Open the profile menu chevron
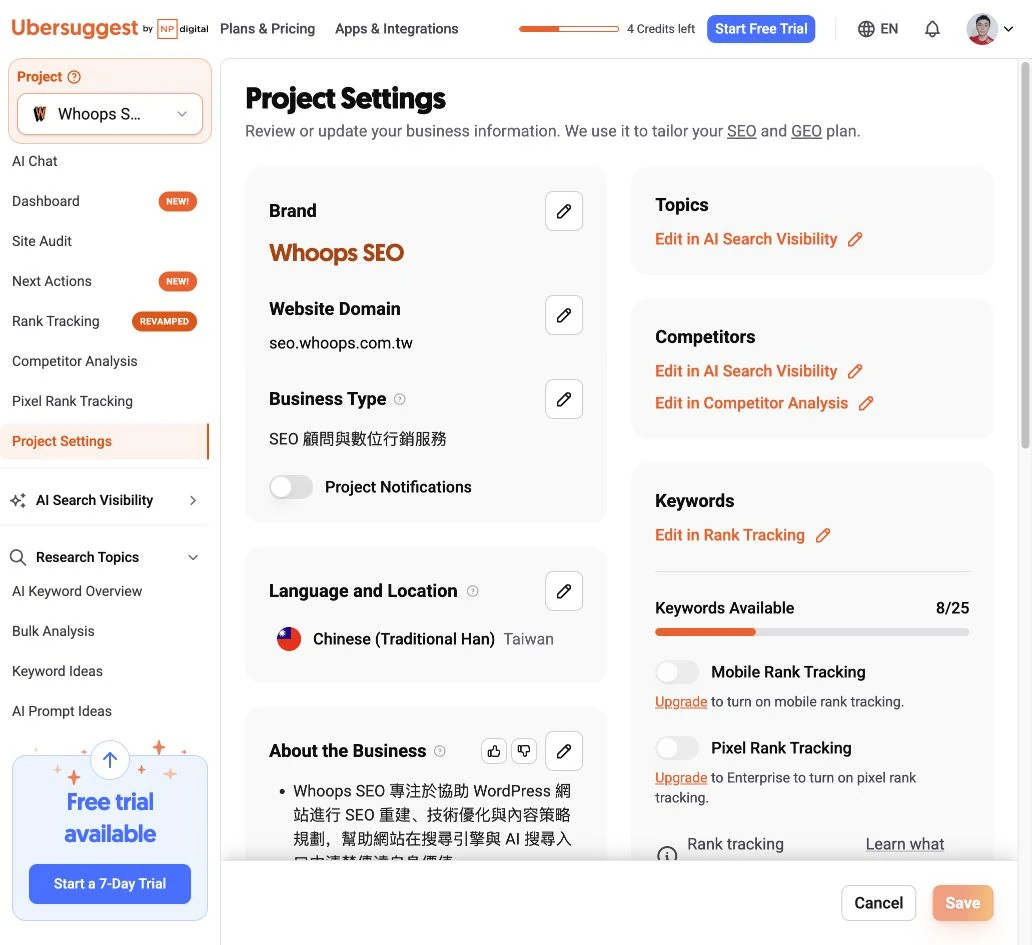Screen dimensions: 1032x945 pos(1008,29)
